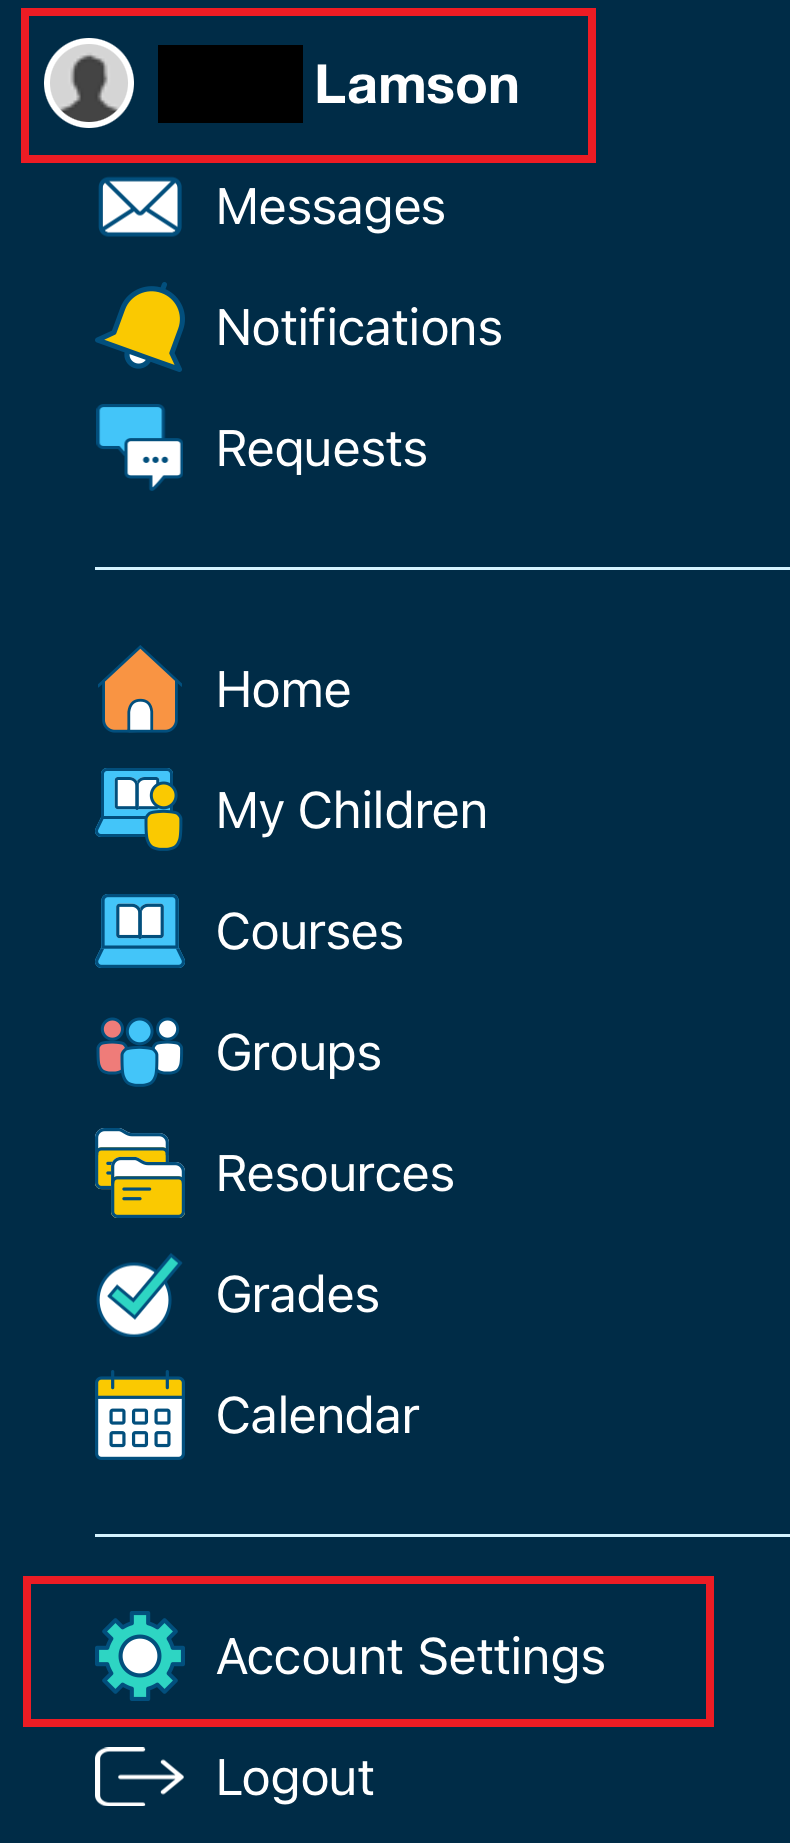Click the yellow Notifications bell icon
790x1843 pixels.
[x=141, y=327]
